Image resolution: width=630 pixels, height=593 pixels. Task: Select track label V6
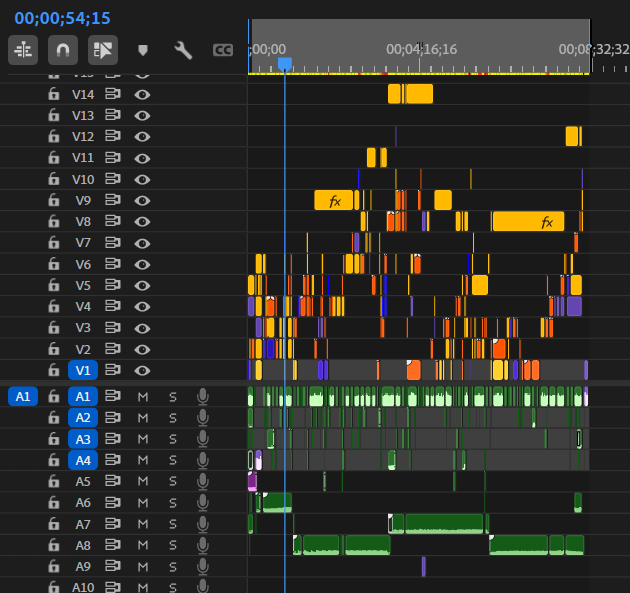click(83, 264)
